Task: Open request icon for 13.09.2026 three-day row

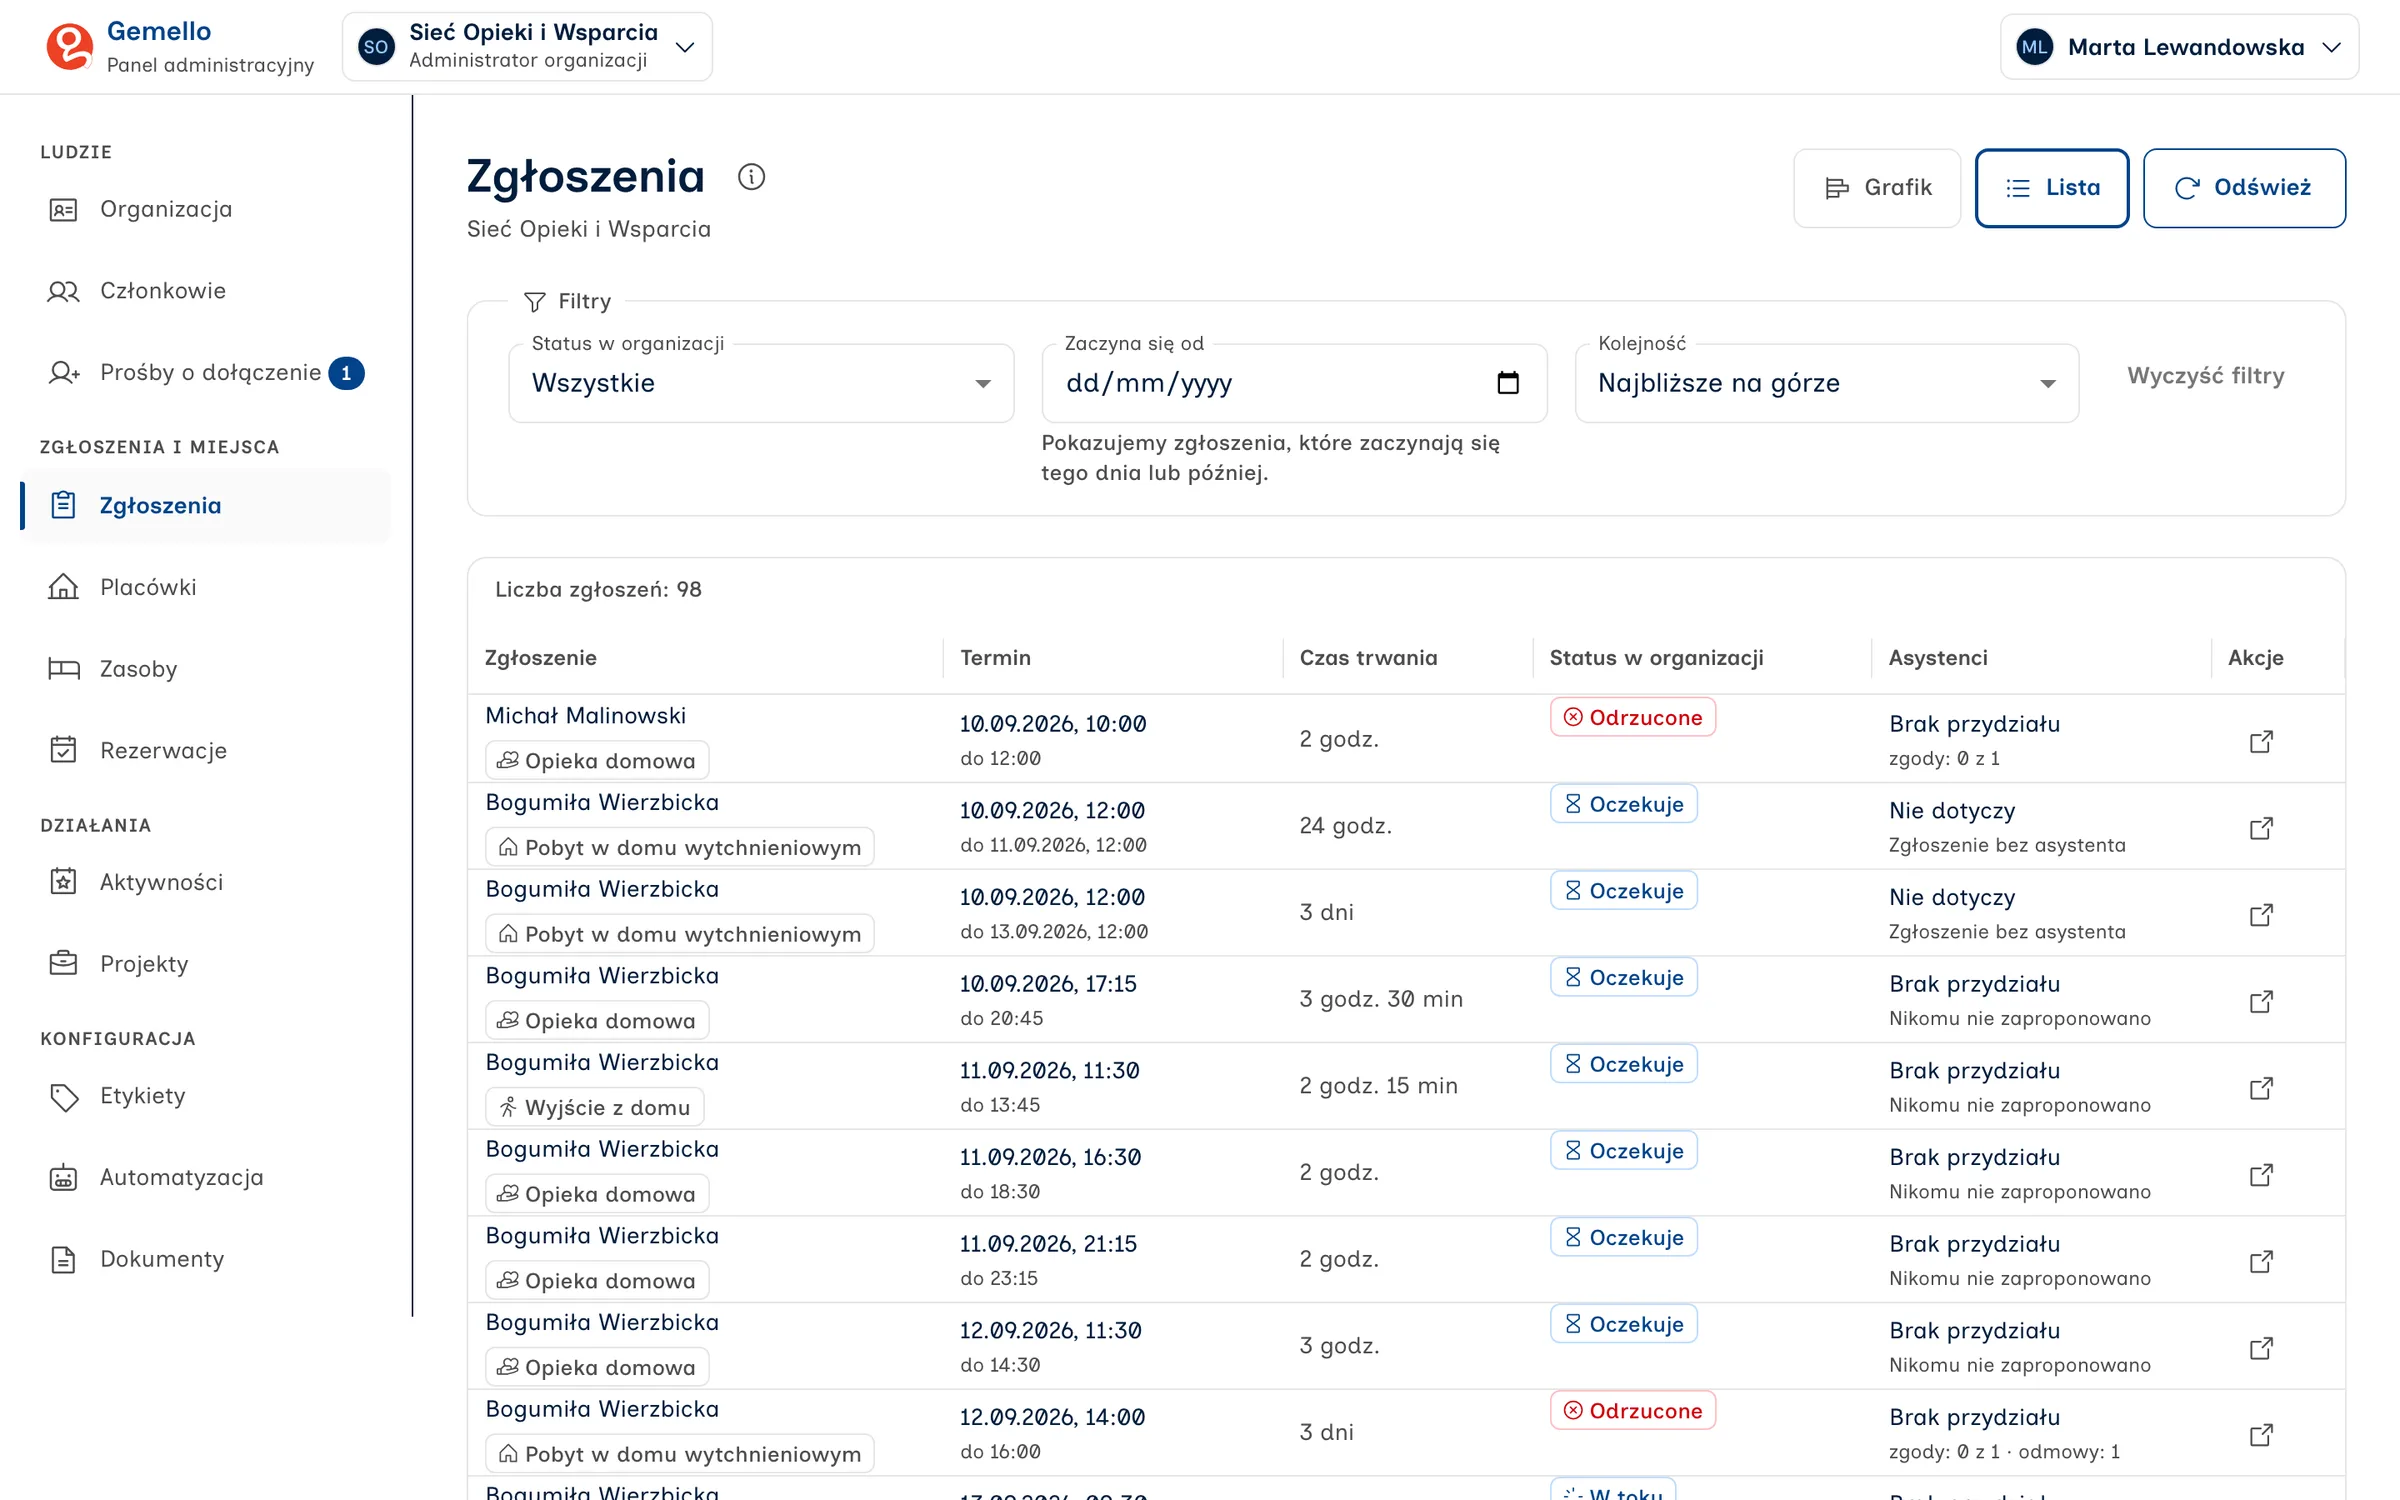Action: [x=2261, y=915]
